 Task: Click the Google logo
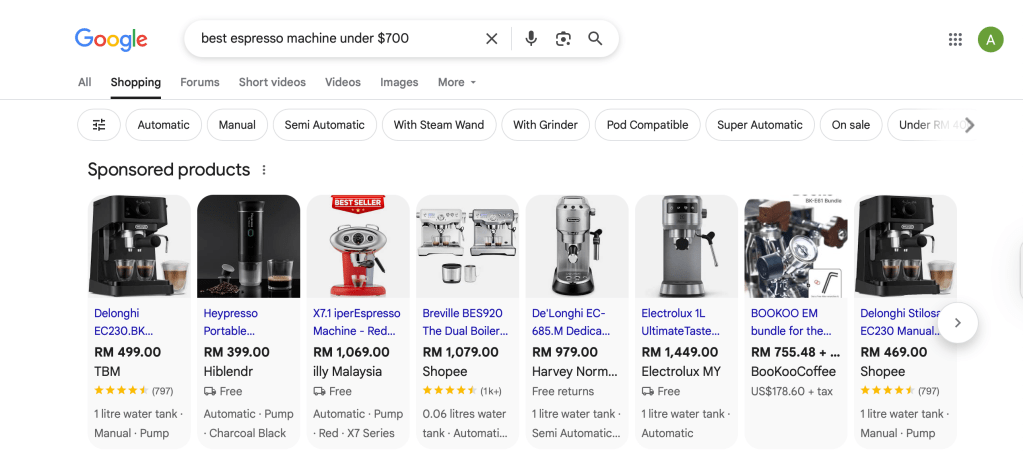tap(111, 39)
